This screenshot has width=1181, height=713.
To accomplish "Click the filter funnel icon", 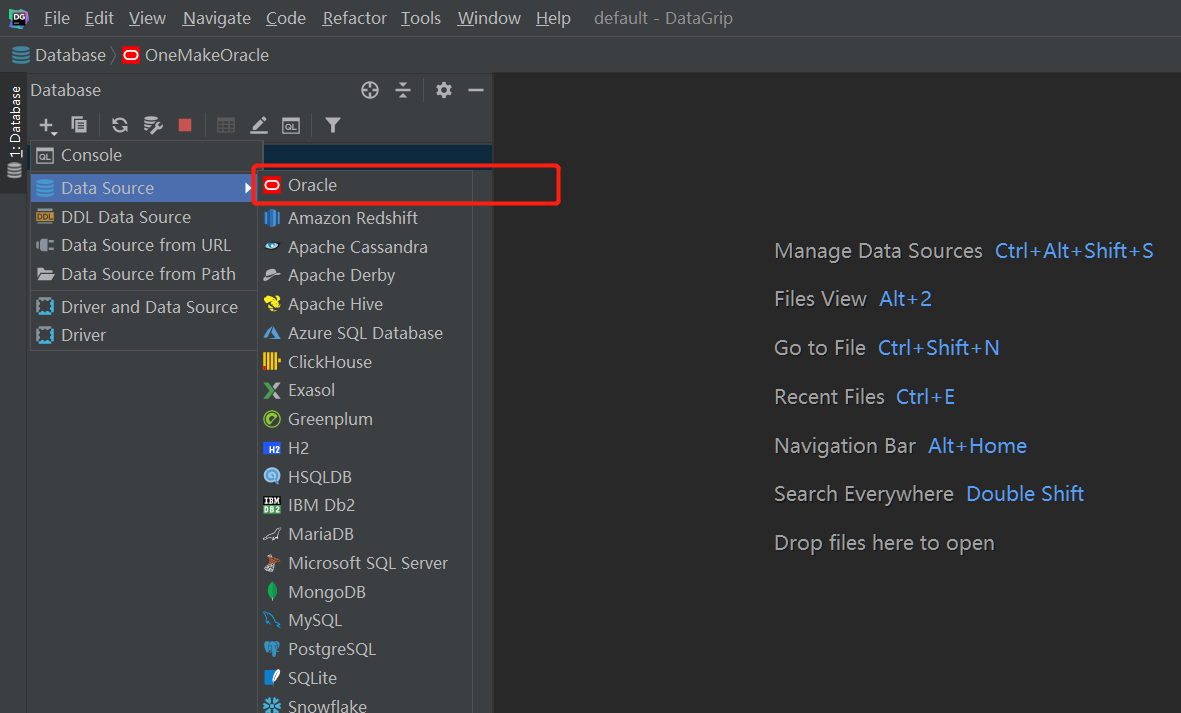I will [x=333, y=125].
